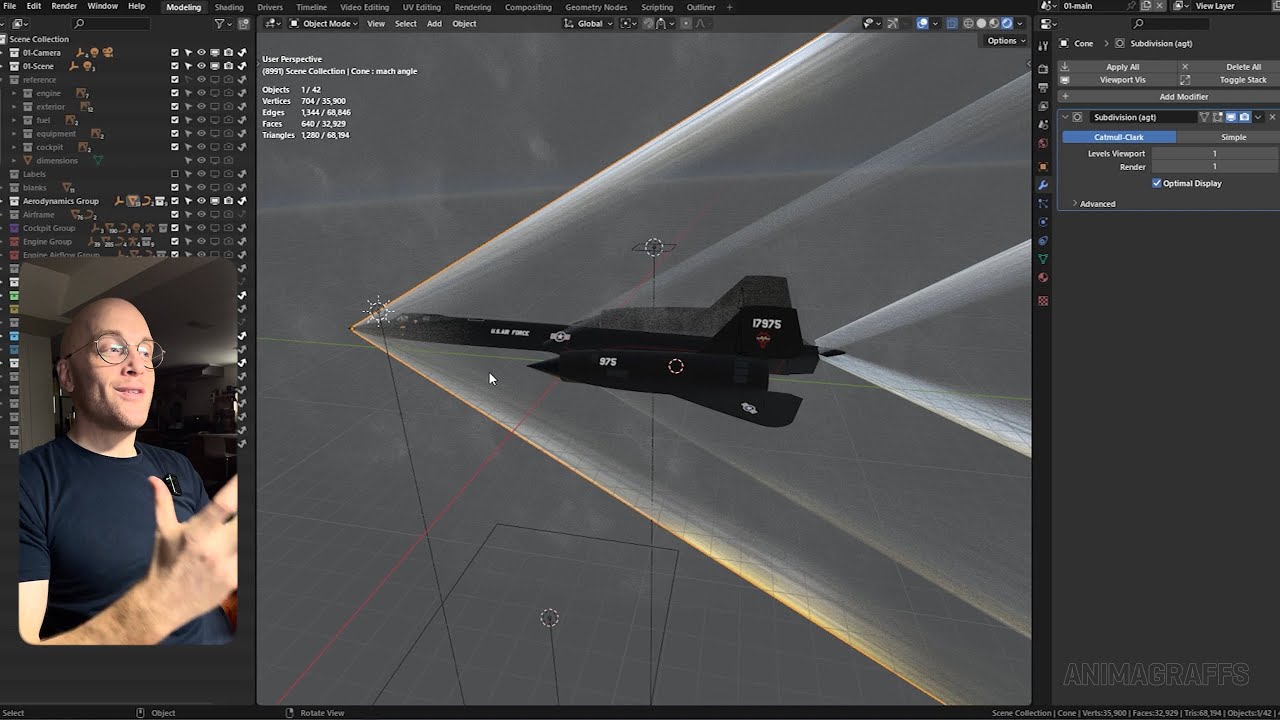Viewport: 1280px width, 720px height.
Task: Uncheck the engine collection checkbox
Action: pos(175,93)
